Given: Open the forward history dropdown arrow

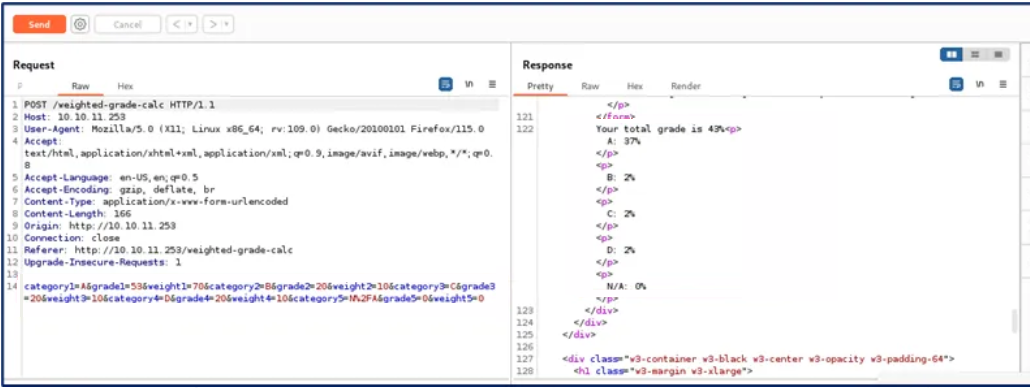Looking at the screenshot, I should [x=227, y=25].
